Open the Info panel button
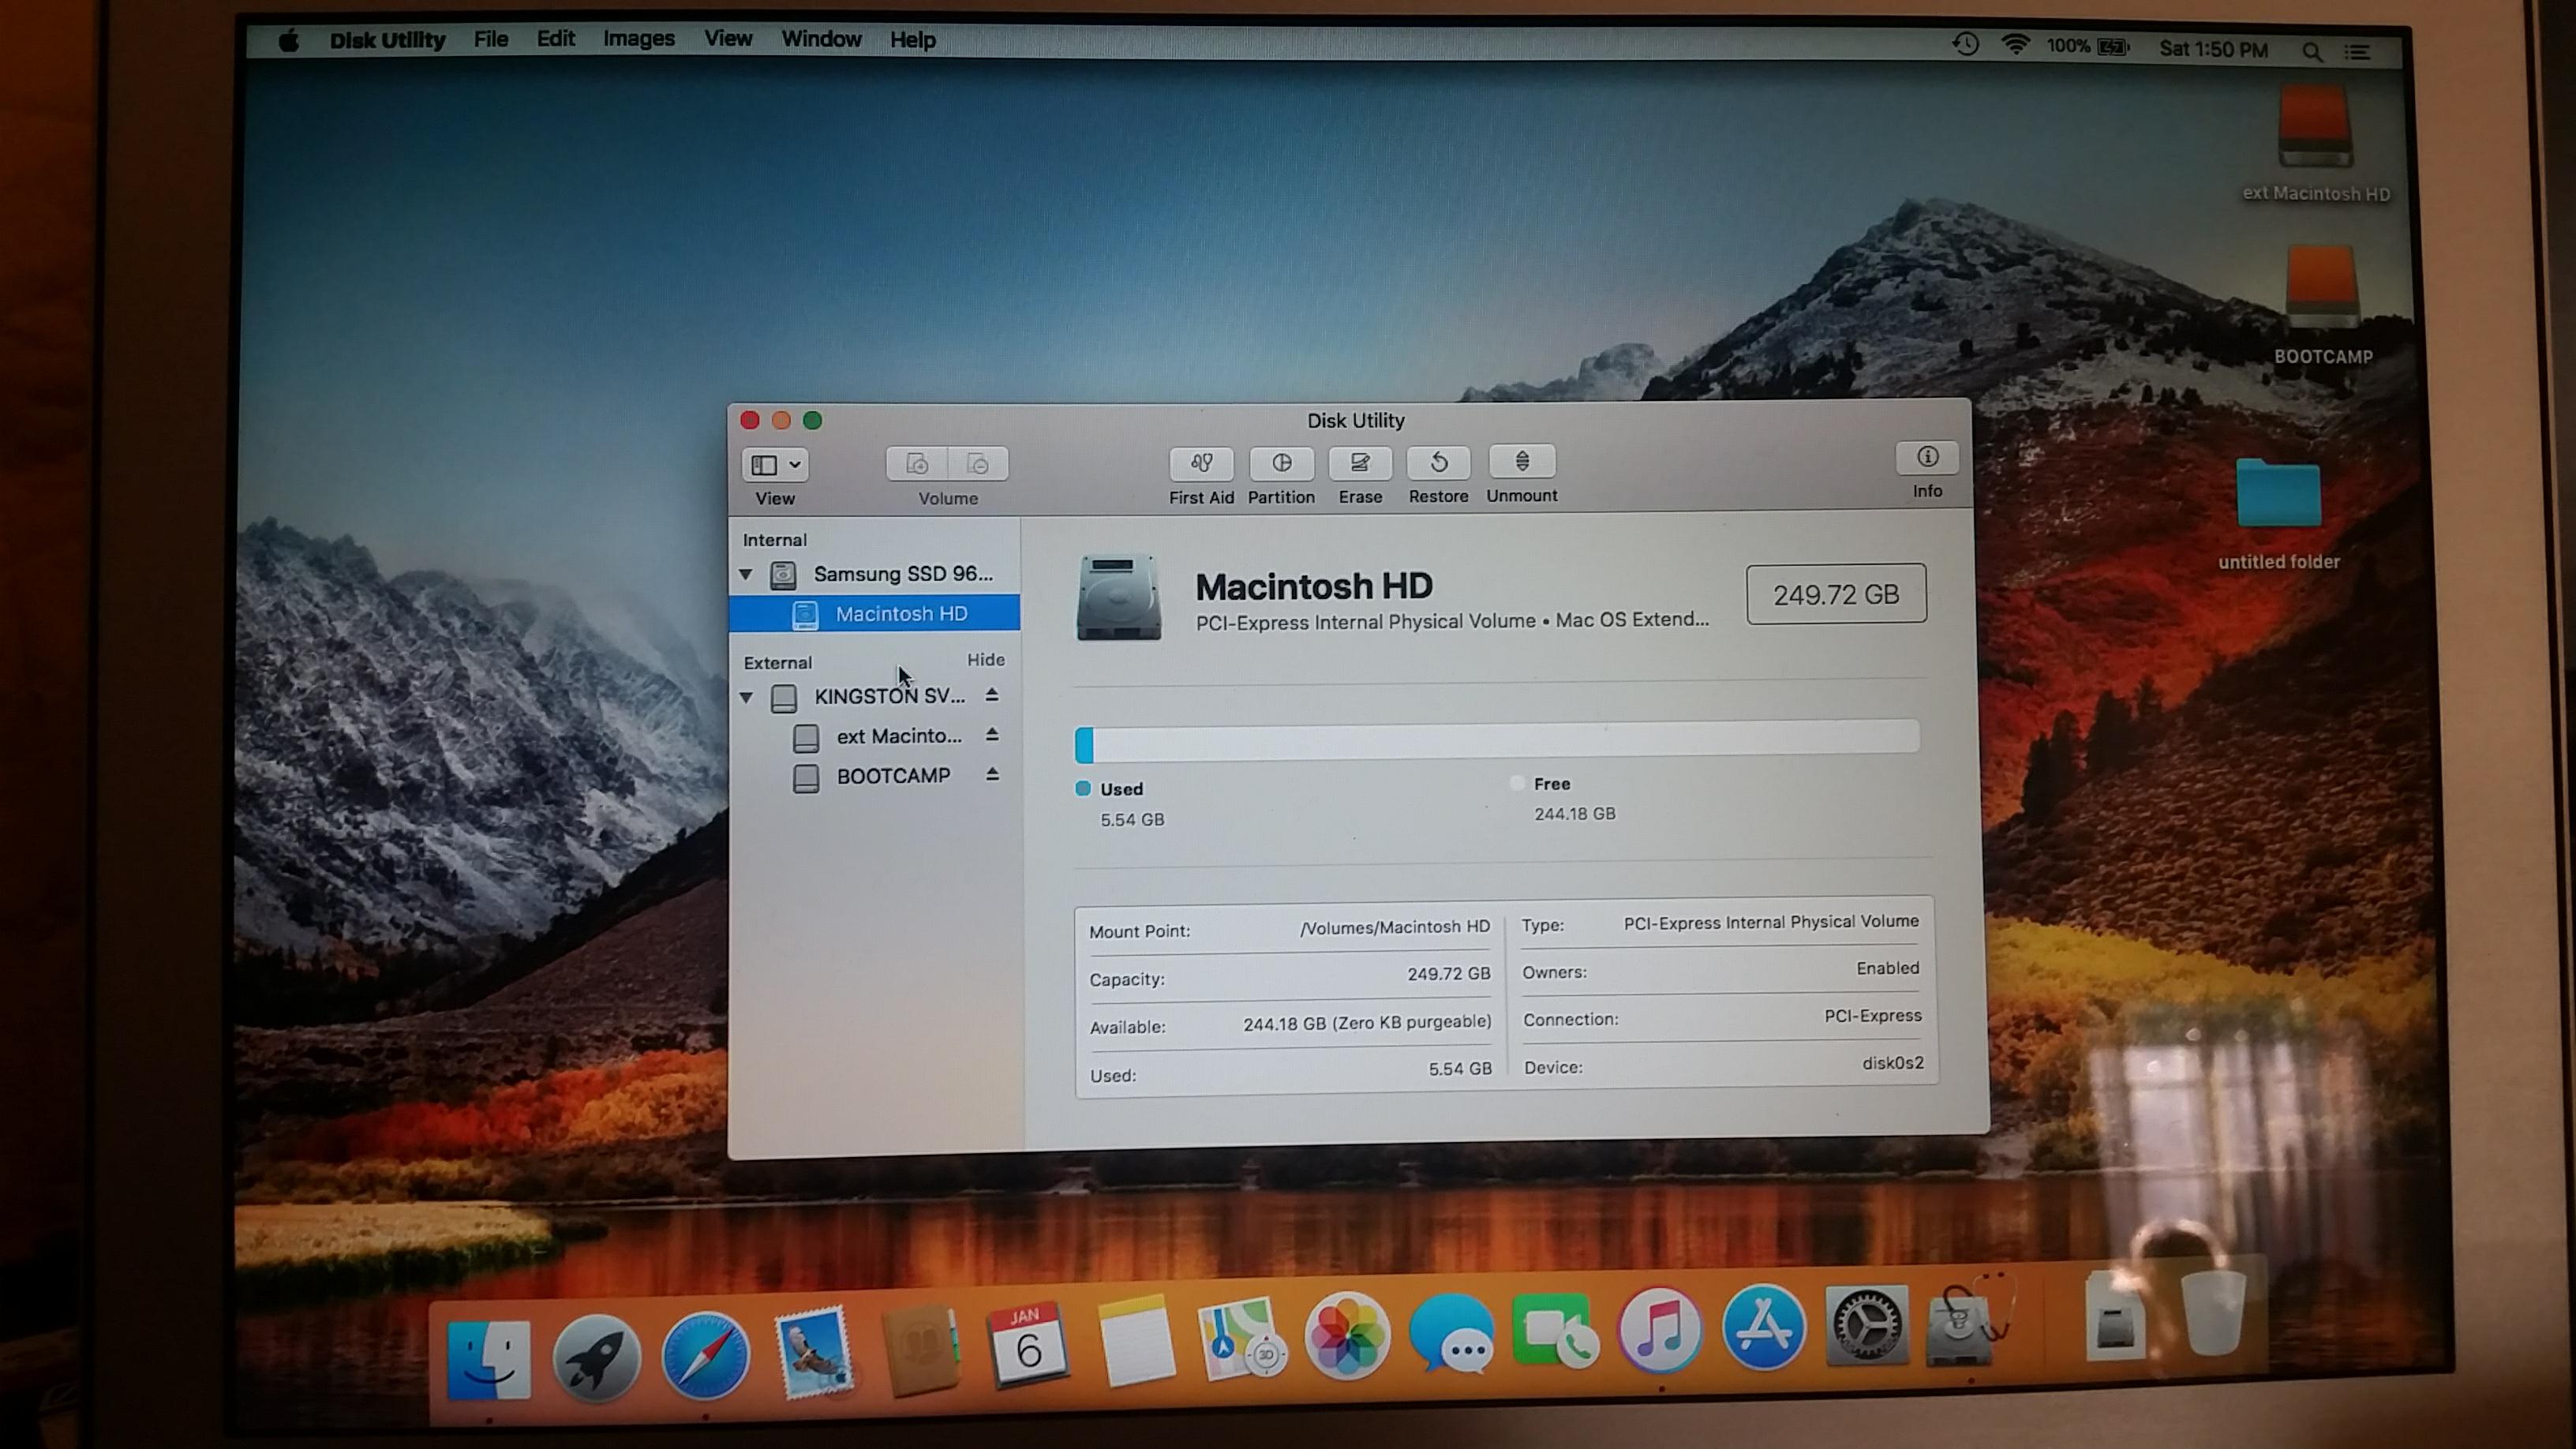The width and height of the screenshot is (2576, 1449). click(x=1926, y=458)
